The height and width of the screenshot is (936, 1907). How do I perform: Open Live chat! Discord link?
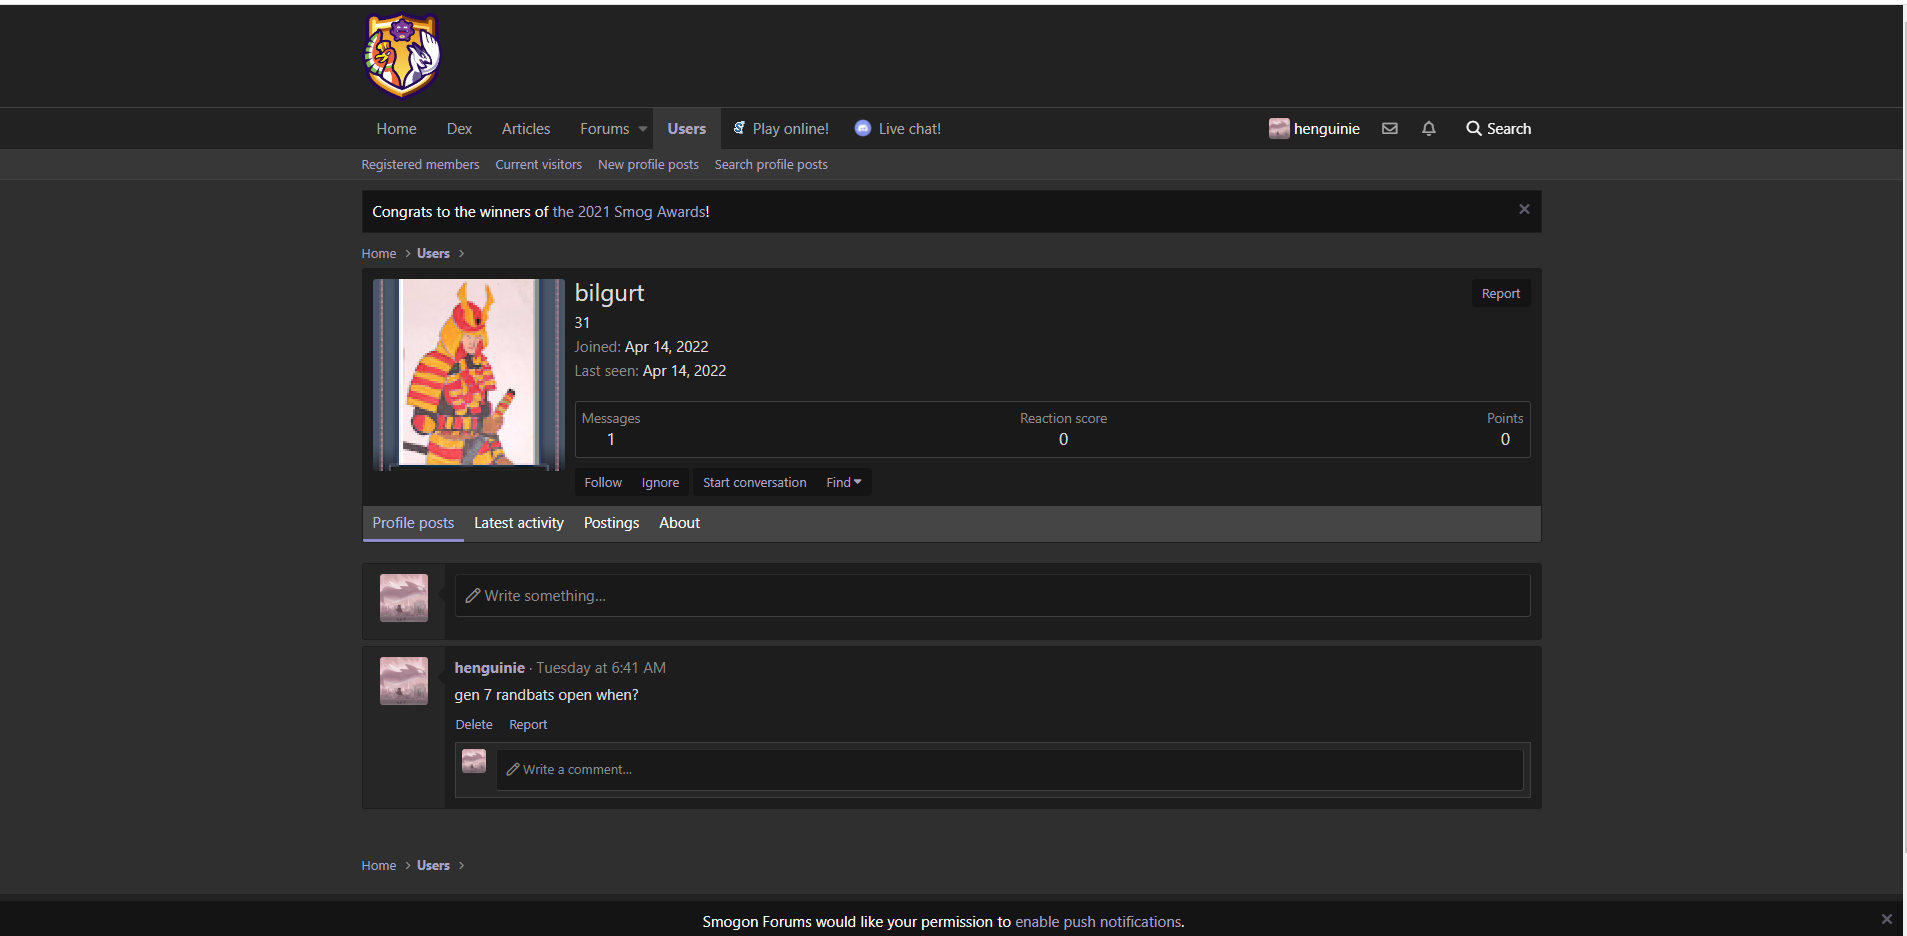pos(898,129)
